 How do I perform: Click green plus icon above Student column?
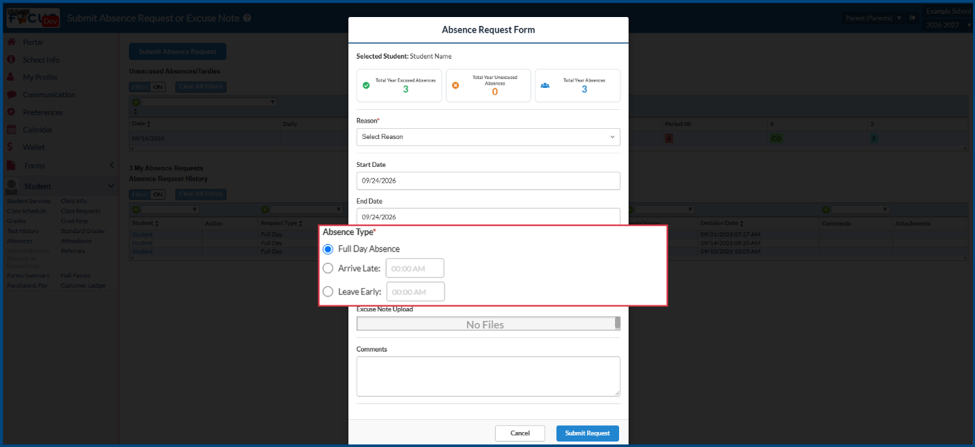(136, 210)
